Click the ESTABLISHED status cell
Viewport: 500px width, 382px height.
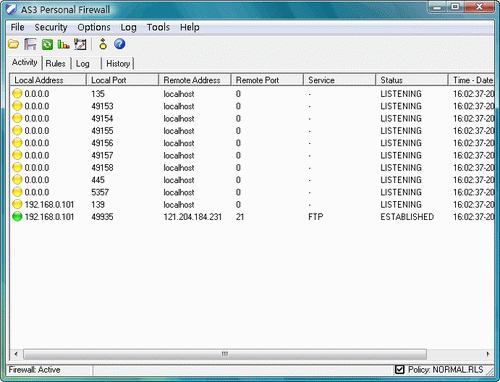tap(407, 217)
